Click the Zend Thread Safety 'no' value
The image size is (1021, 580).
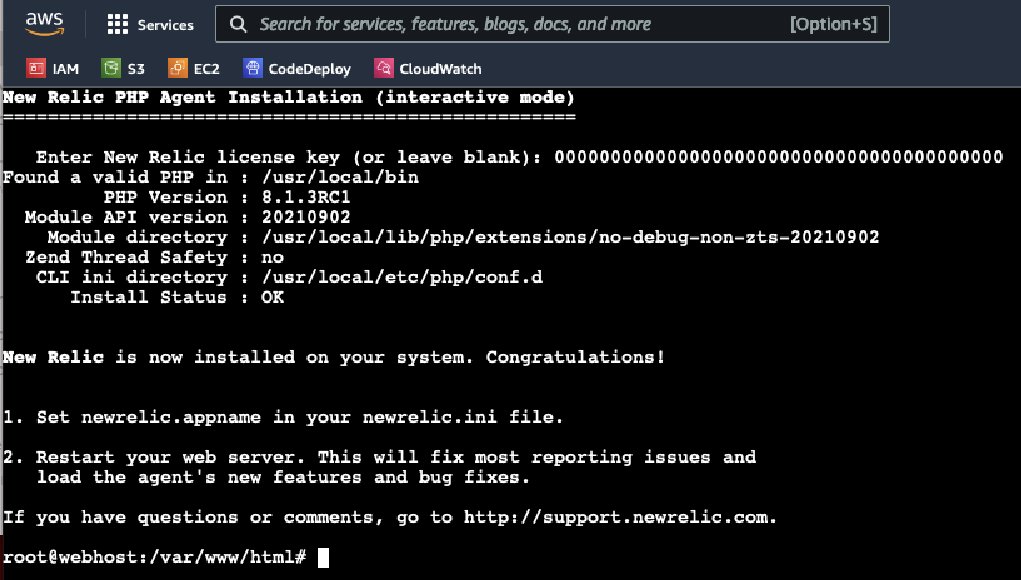pos(273,257)
